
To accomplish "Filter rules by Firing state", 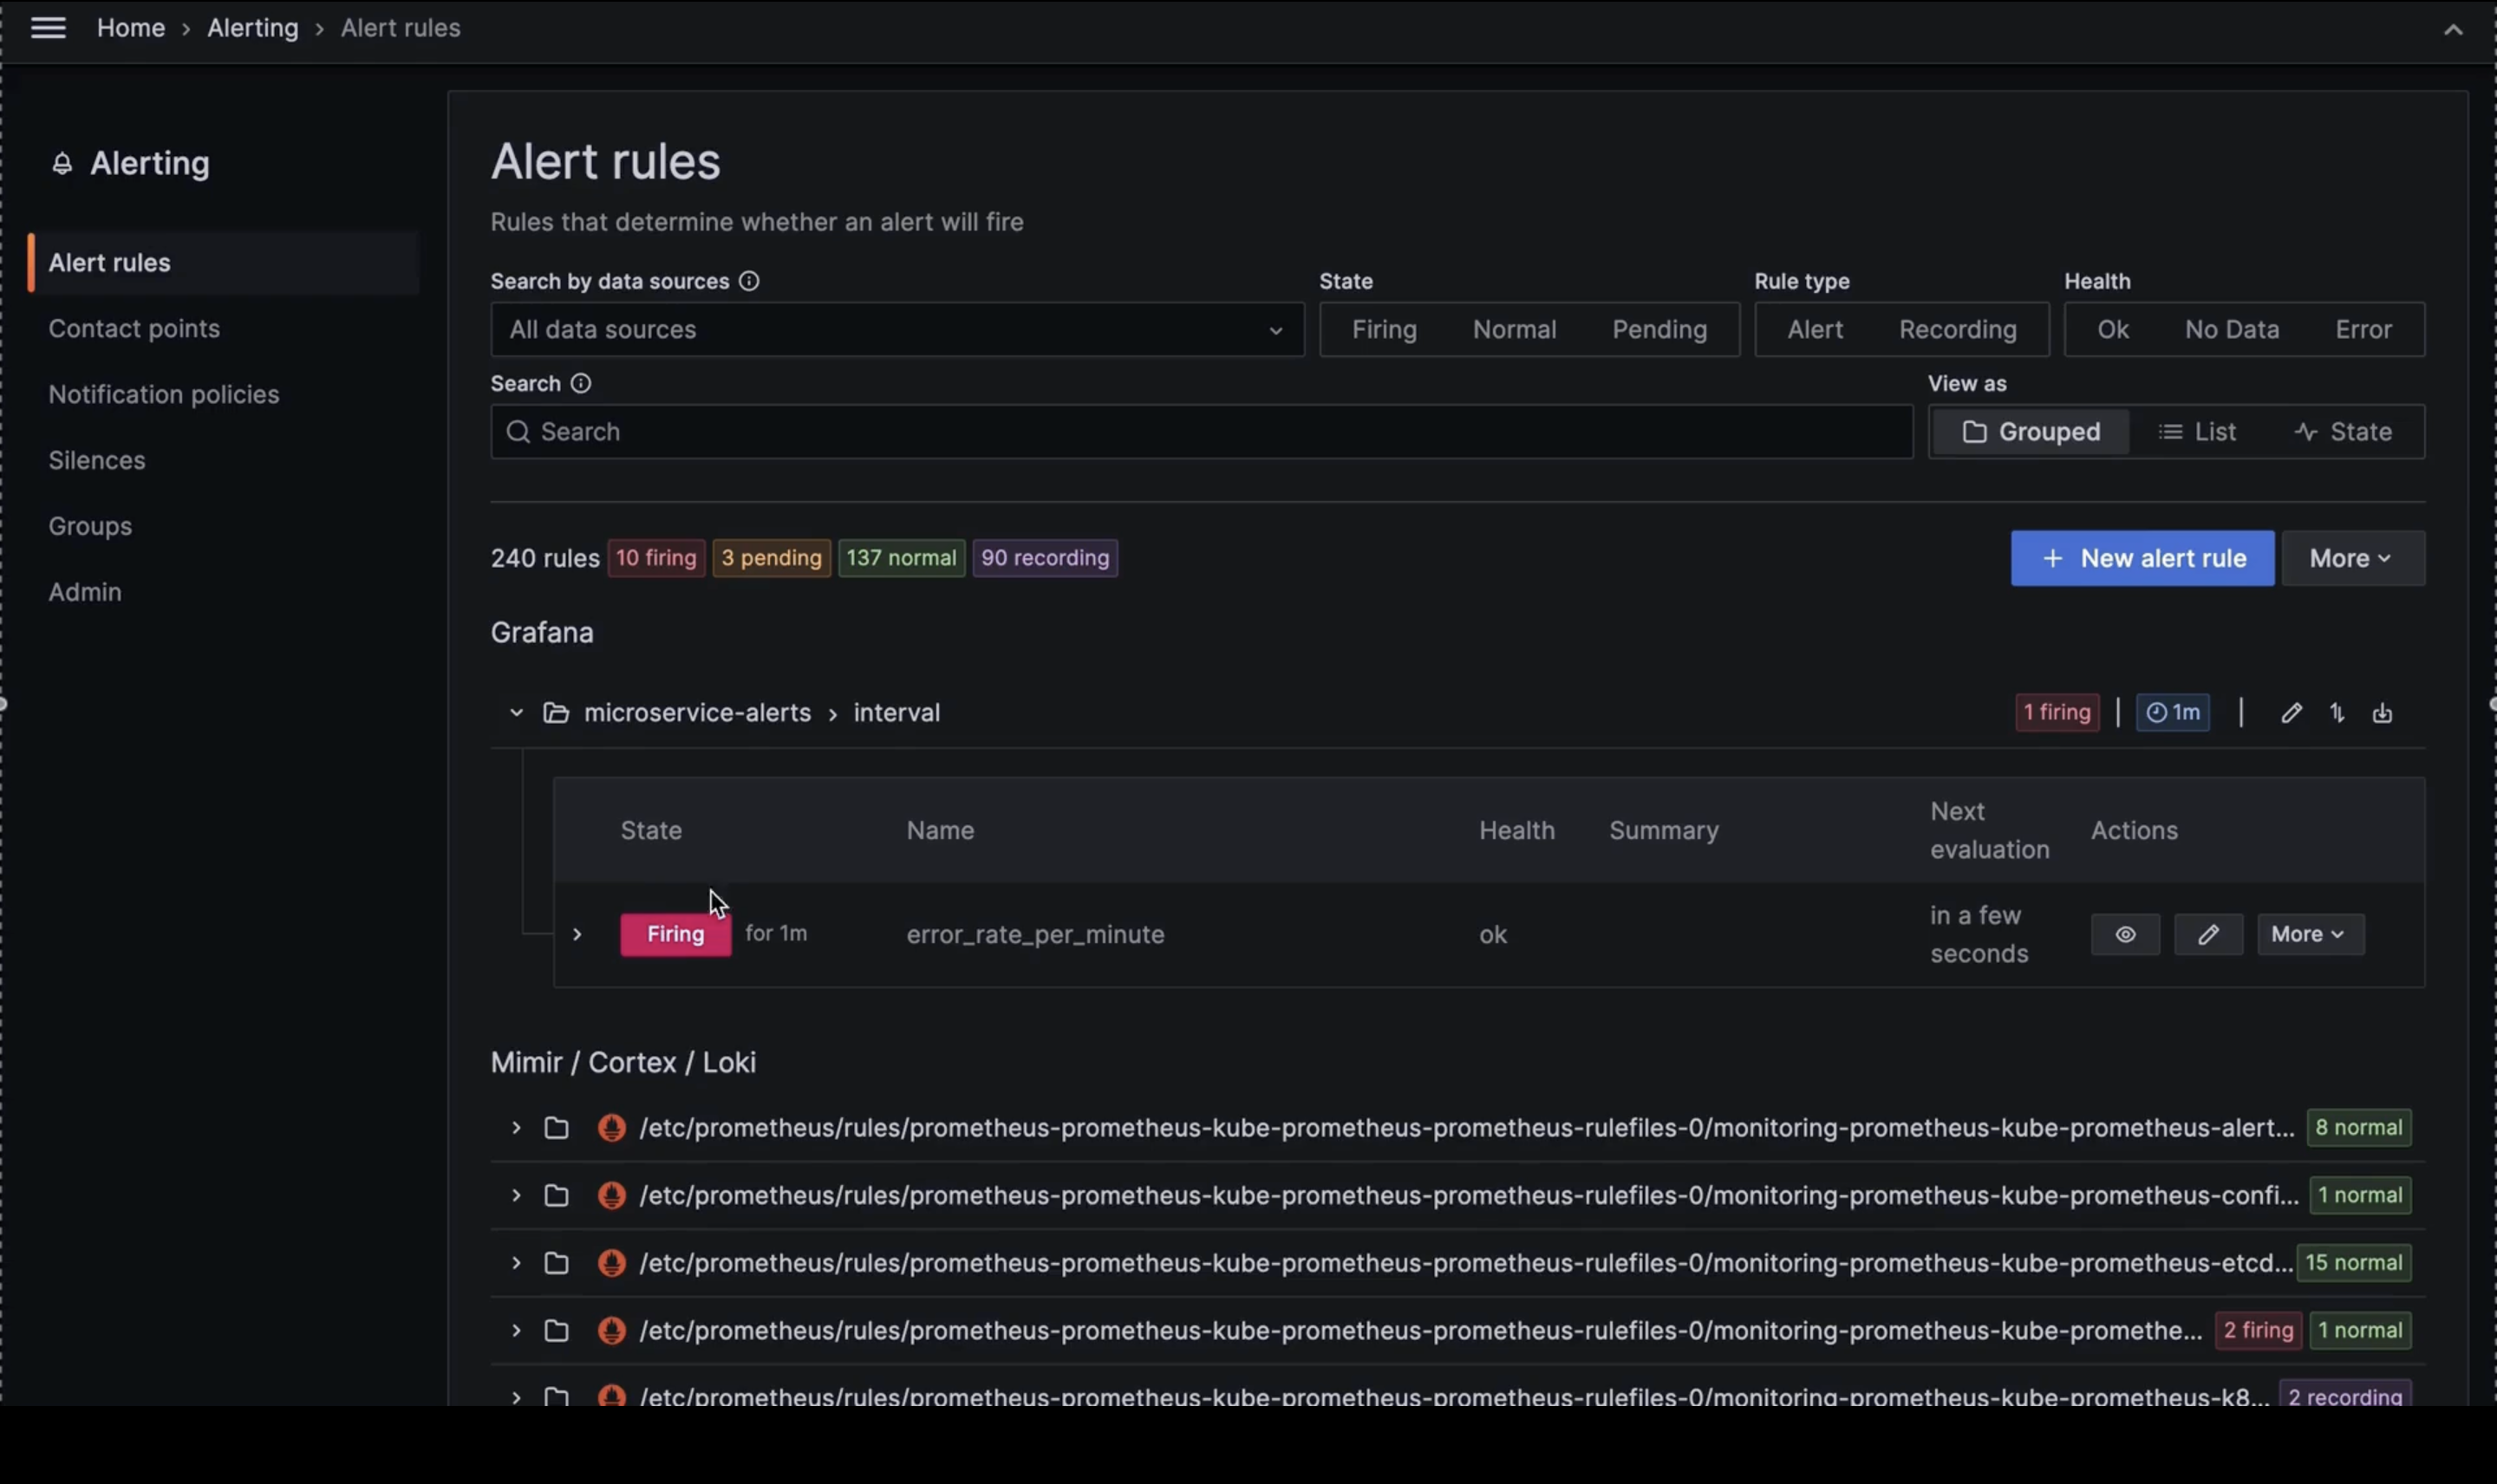I will coord(1384,329).
